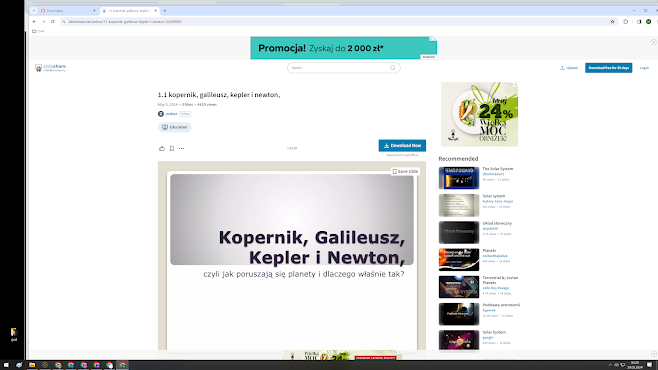Screen dimensions: 658x370
Task: Click the Terrestrial & Jovian Planets title
Action: pos(500,280)
